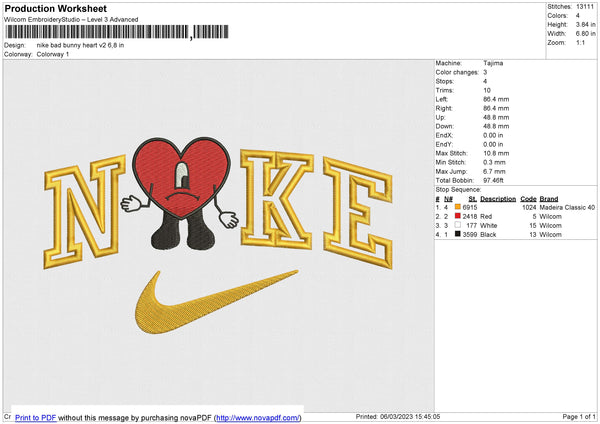The image size is (600, 424).
Task: Select the black 3599 color swatch
Action: click(x=458, y=234)
